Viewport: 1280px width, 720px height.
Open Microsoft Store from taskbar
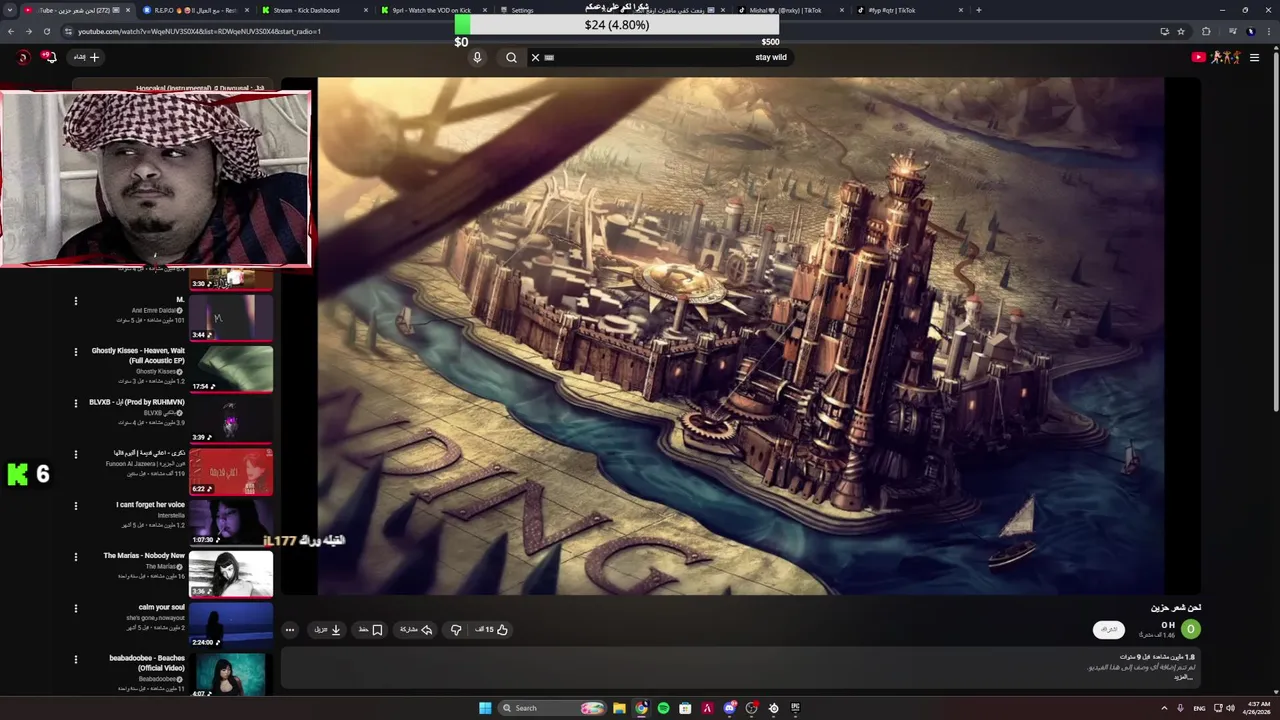[685, 708]
